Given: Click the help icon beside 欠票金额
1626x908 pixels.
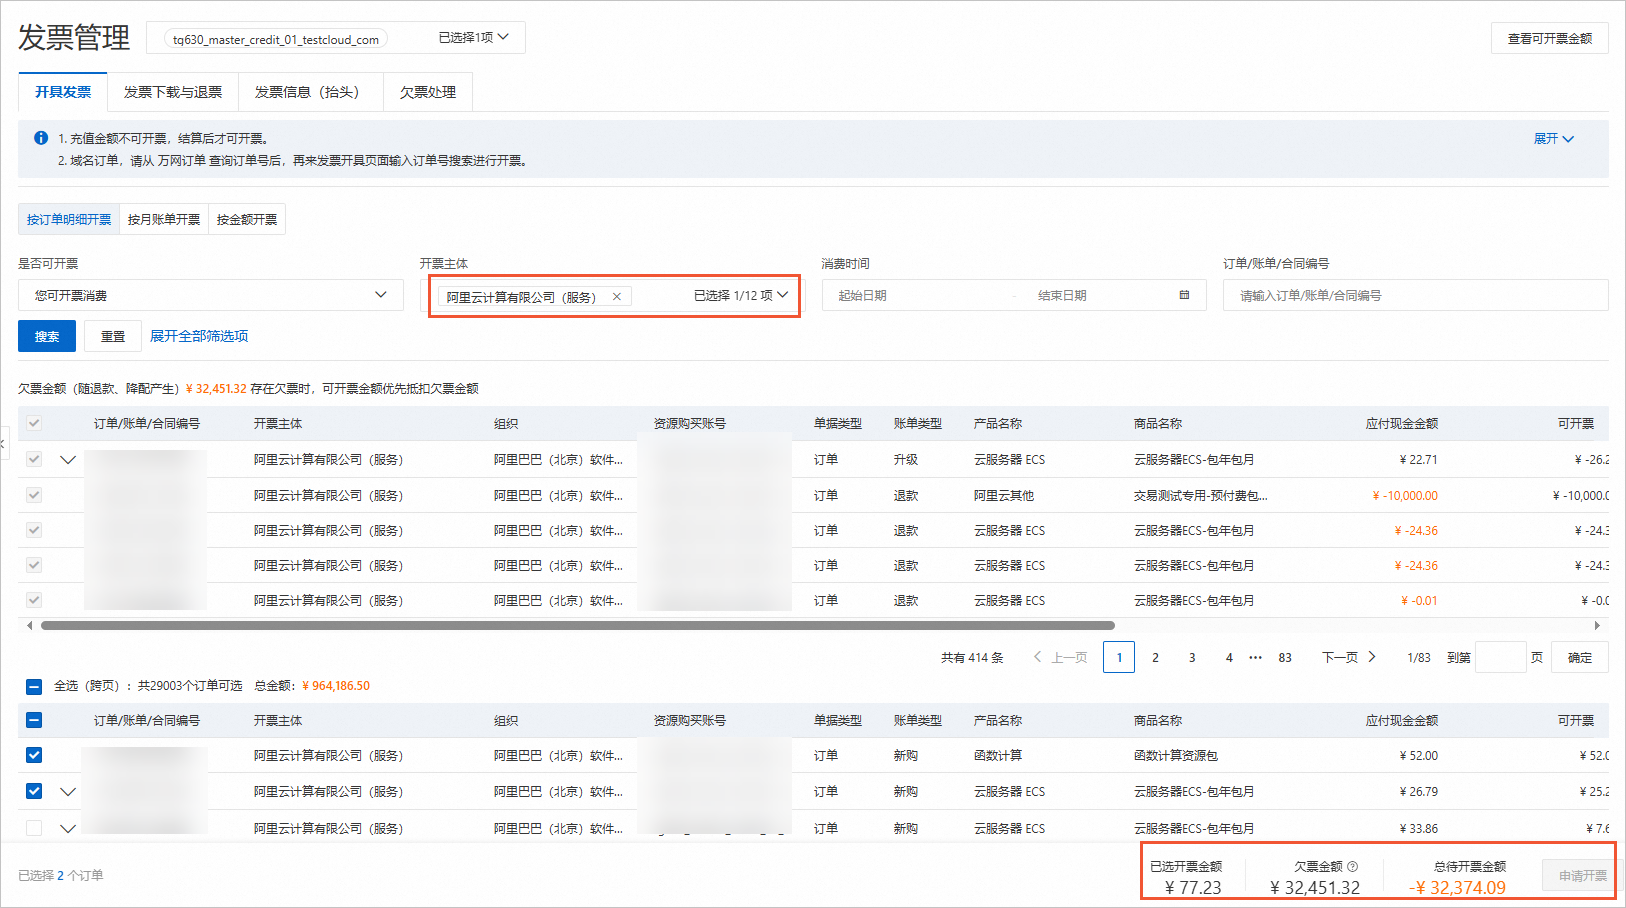Looking at the screenshot, I should pos(1353,866).
